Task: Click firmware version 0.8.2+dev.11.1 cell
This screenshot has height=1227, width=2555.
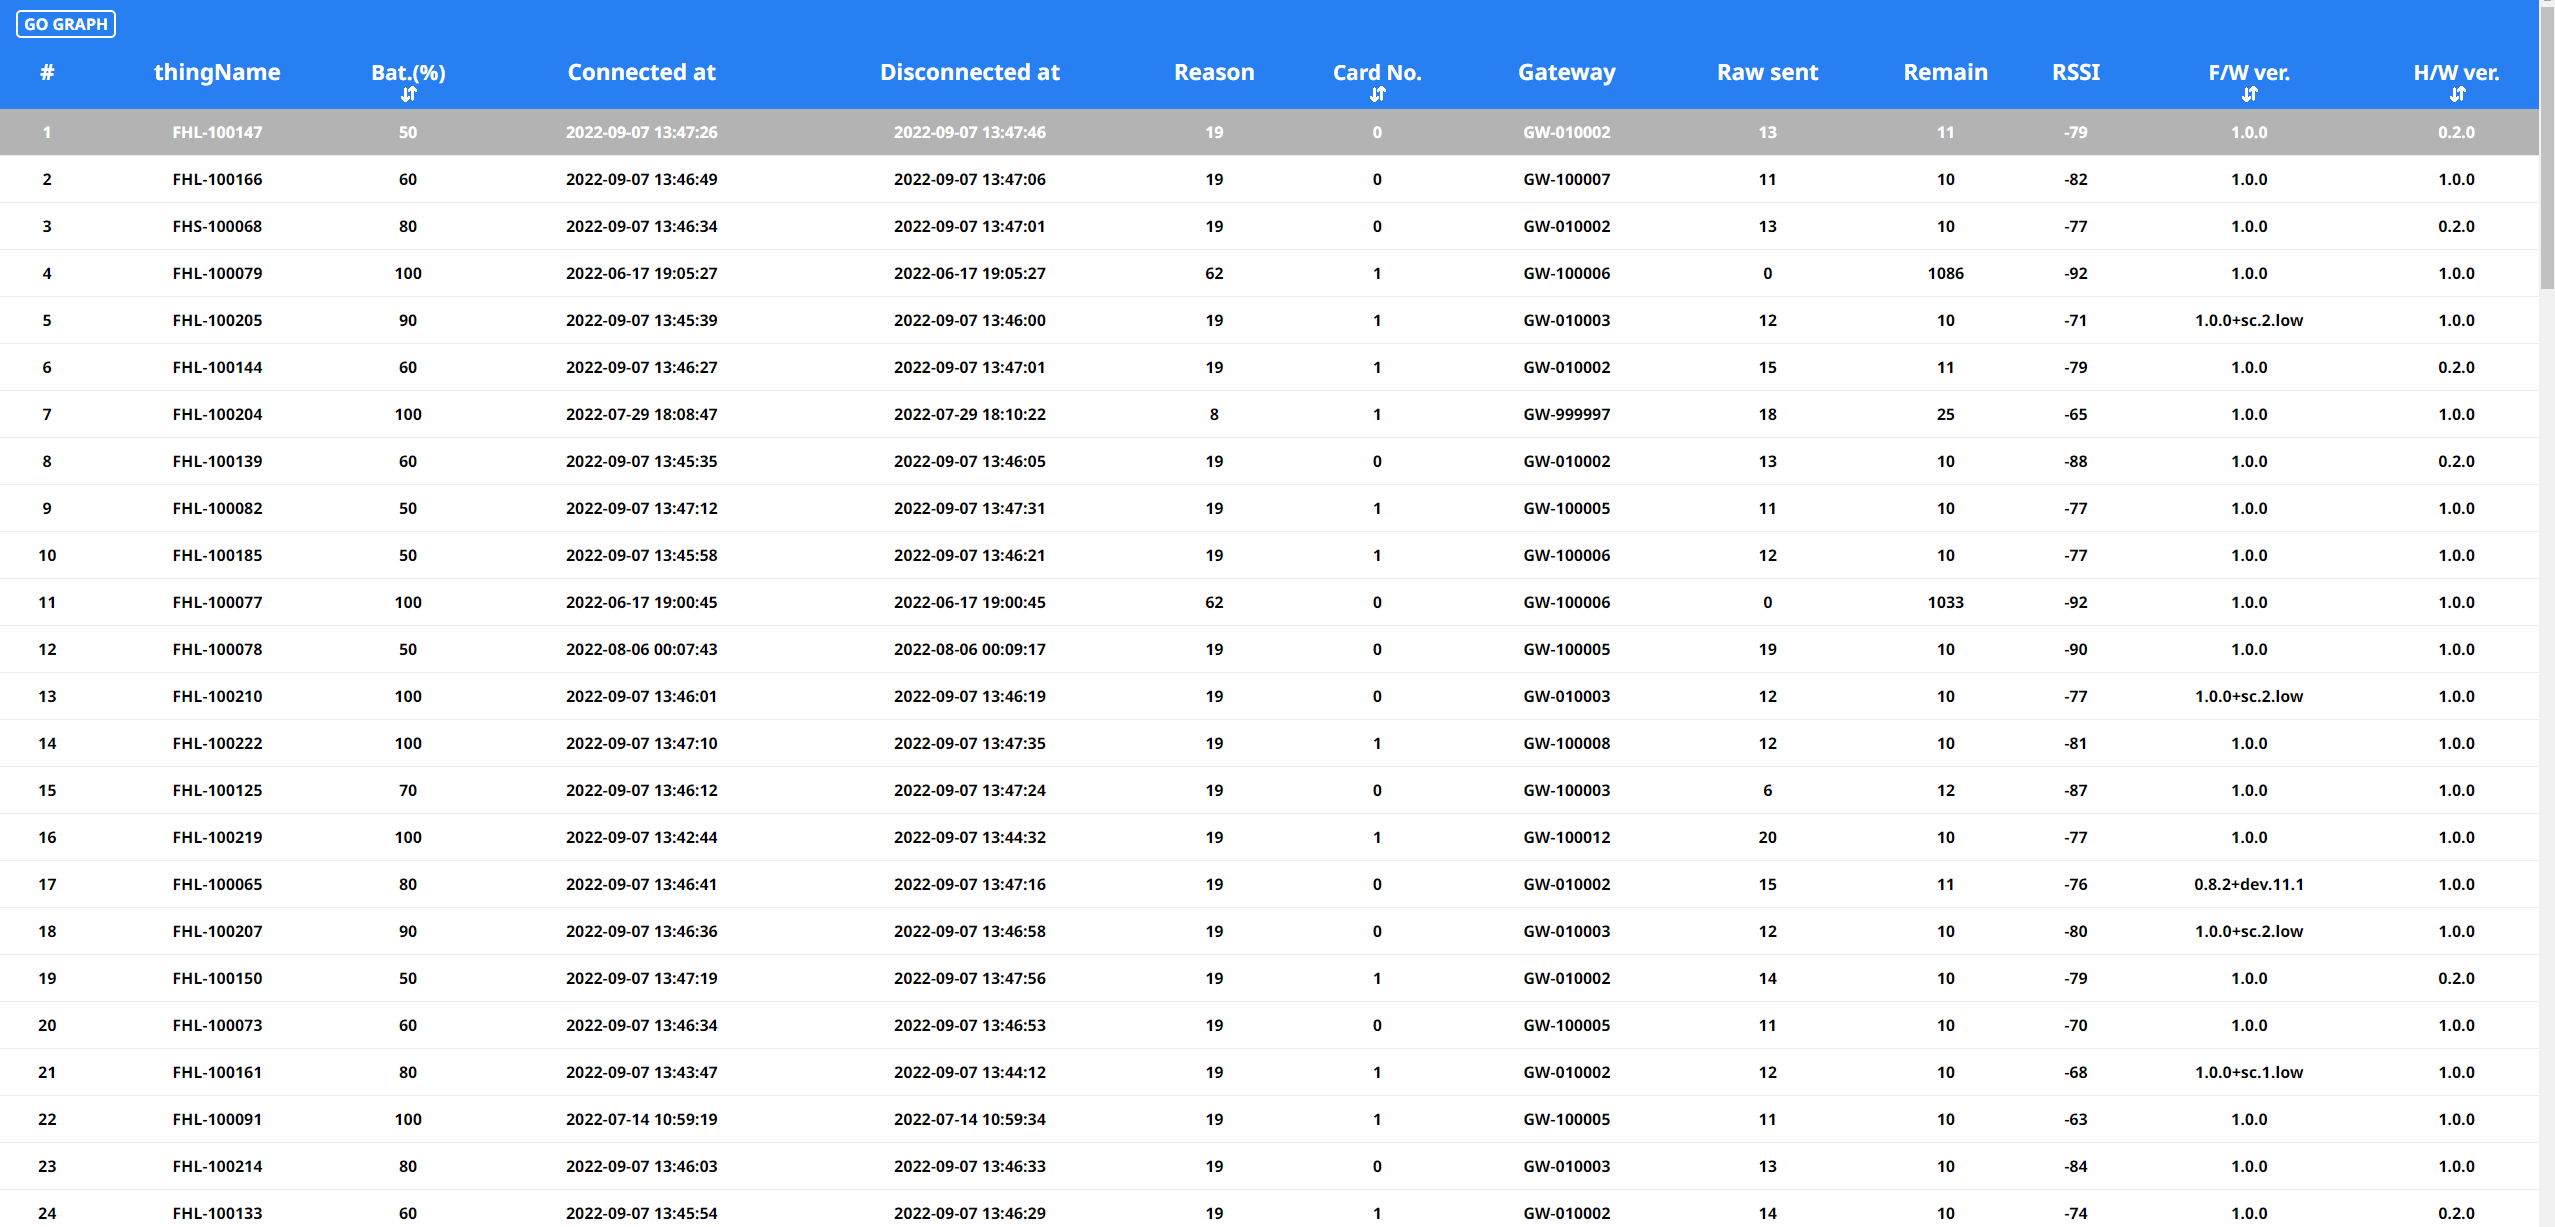Action: point(2249,884)
